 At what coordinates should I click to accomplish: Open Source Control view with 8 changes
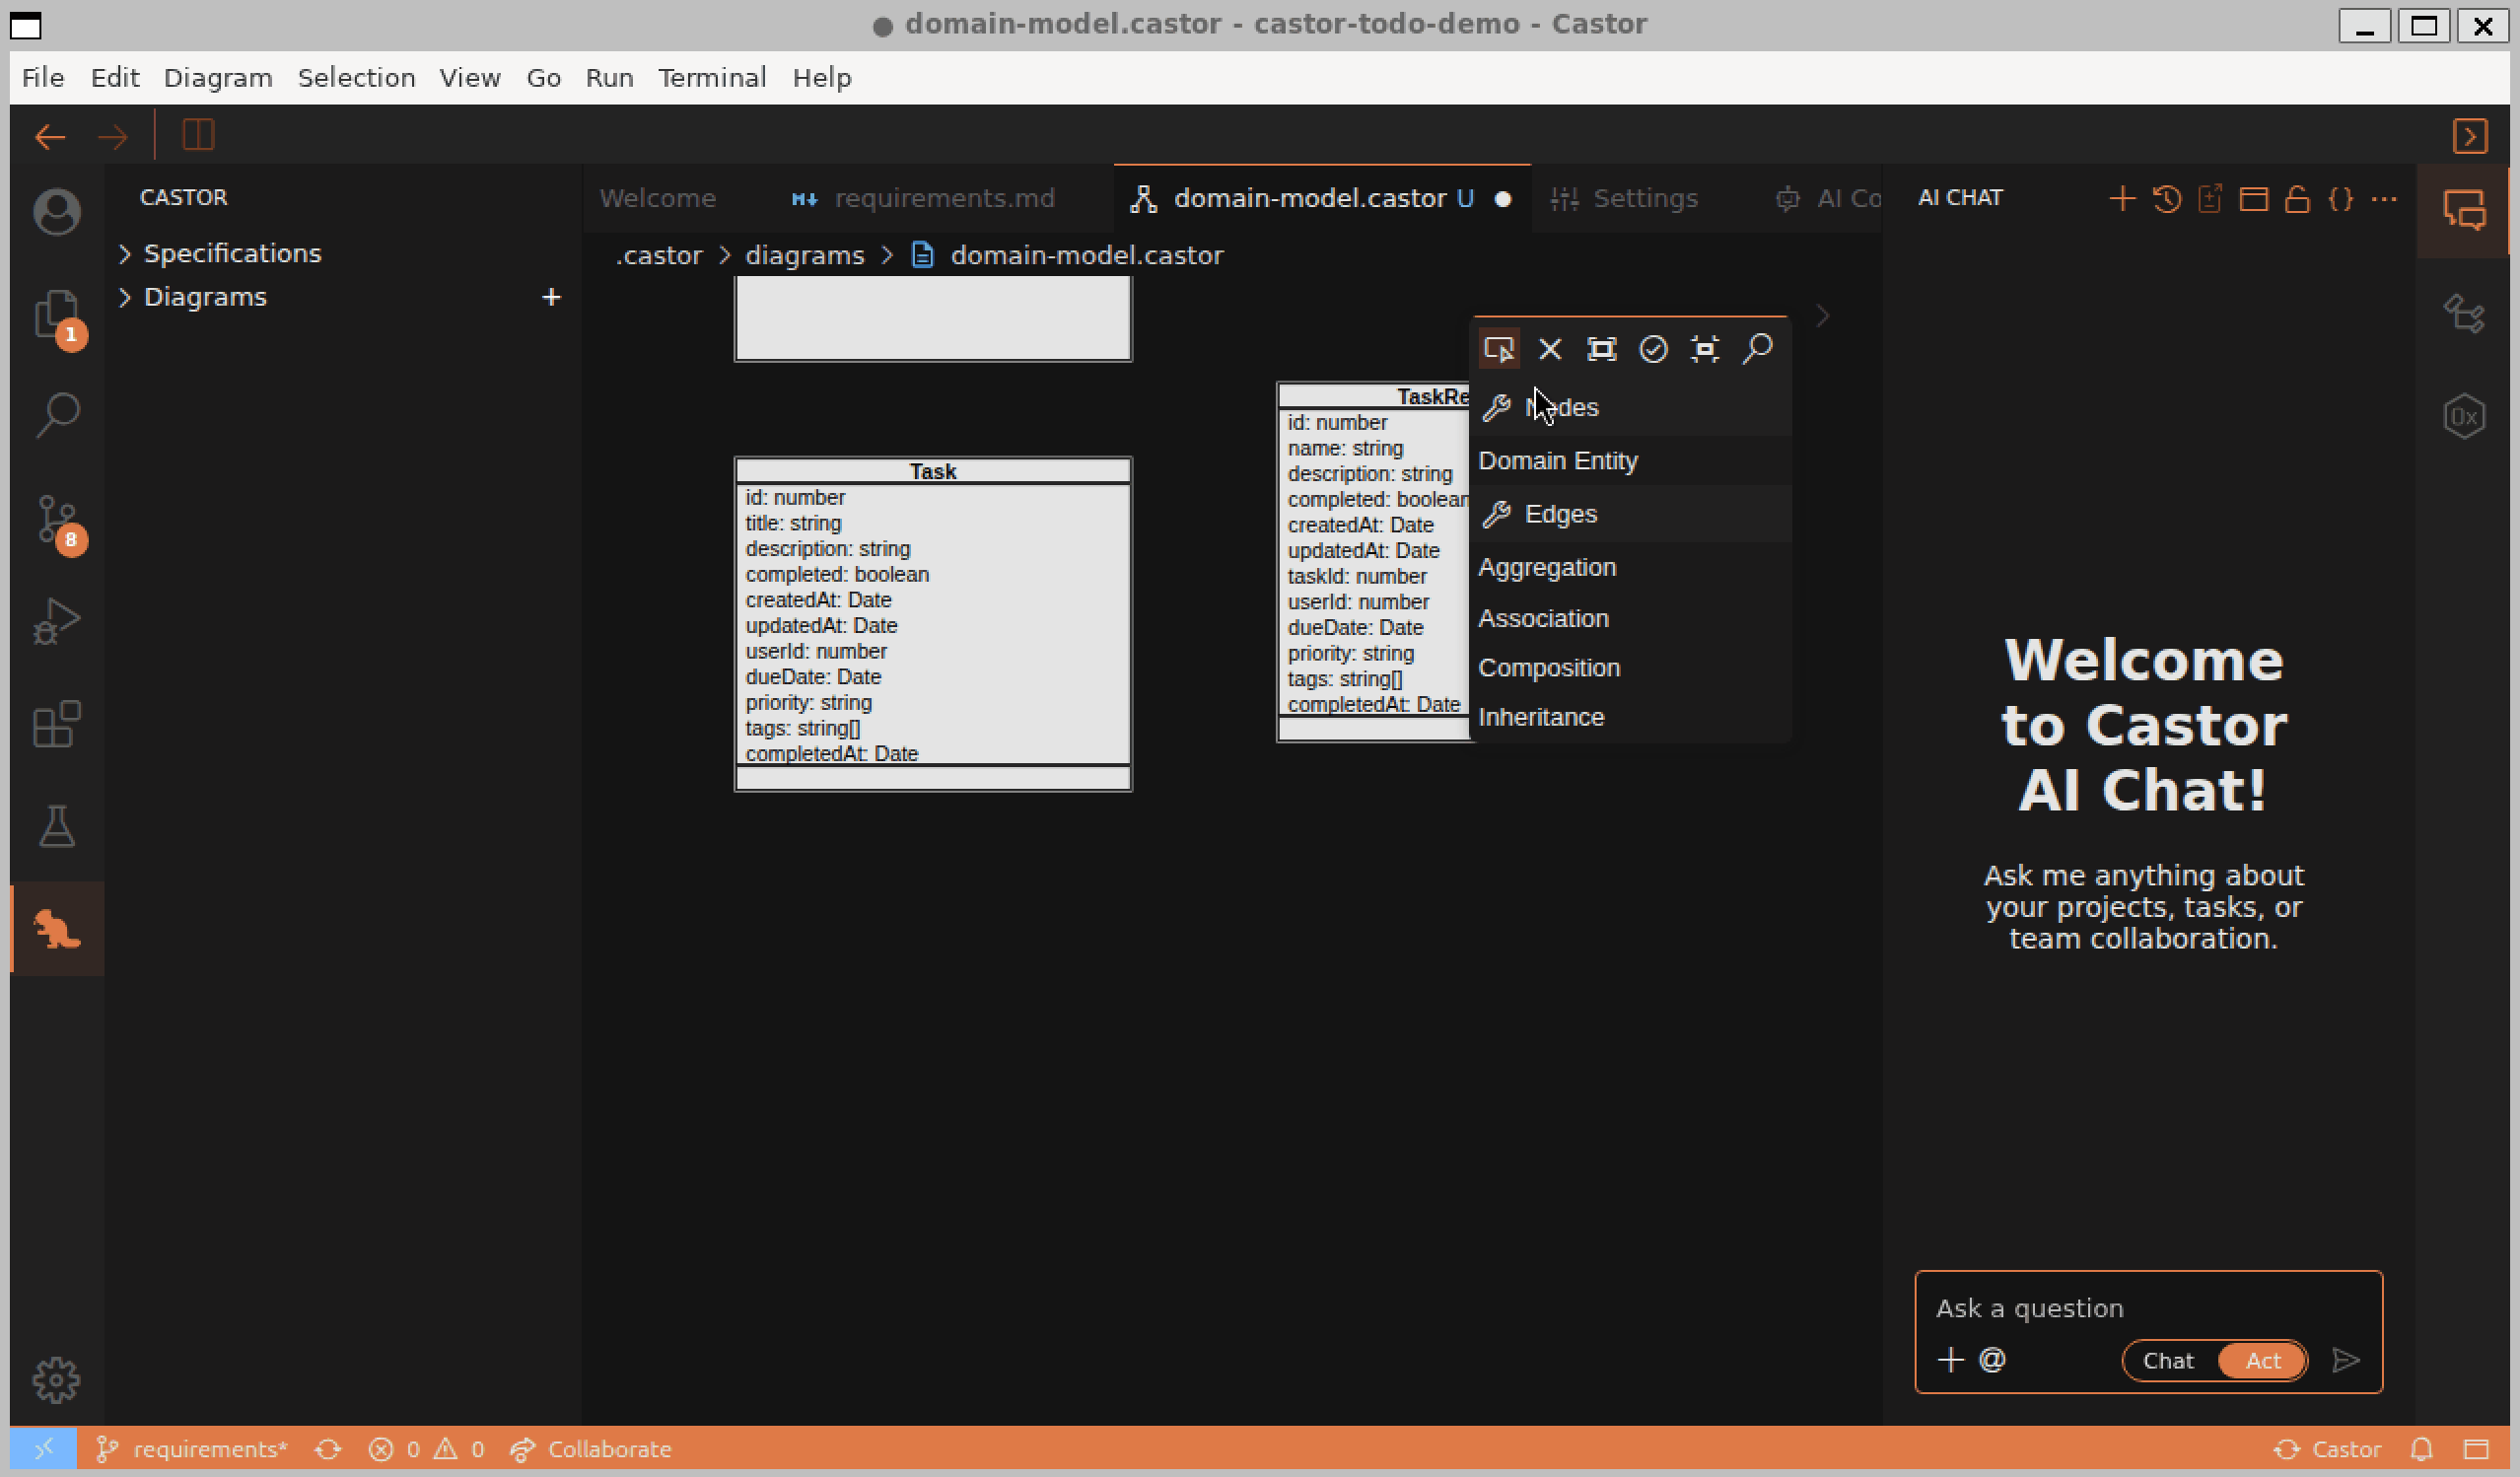[56, 520]
